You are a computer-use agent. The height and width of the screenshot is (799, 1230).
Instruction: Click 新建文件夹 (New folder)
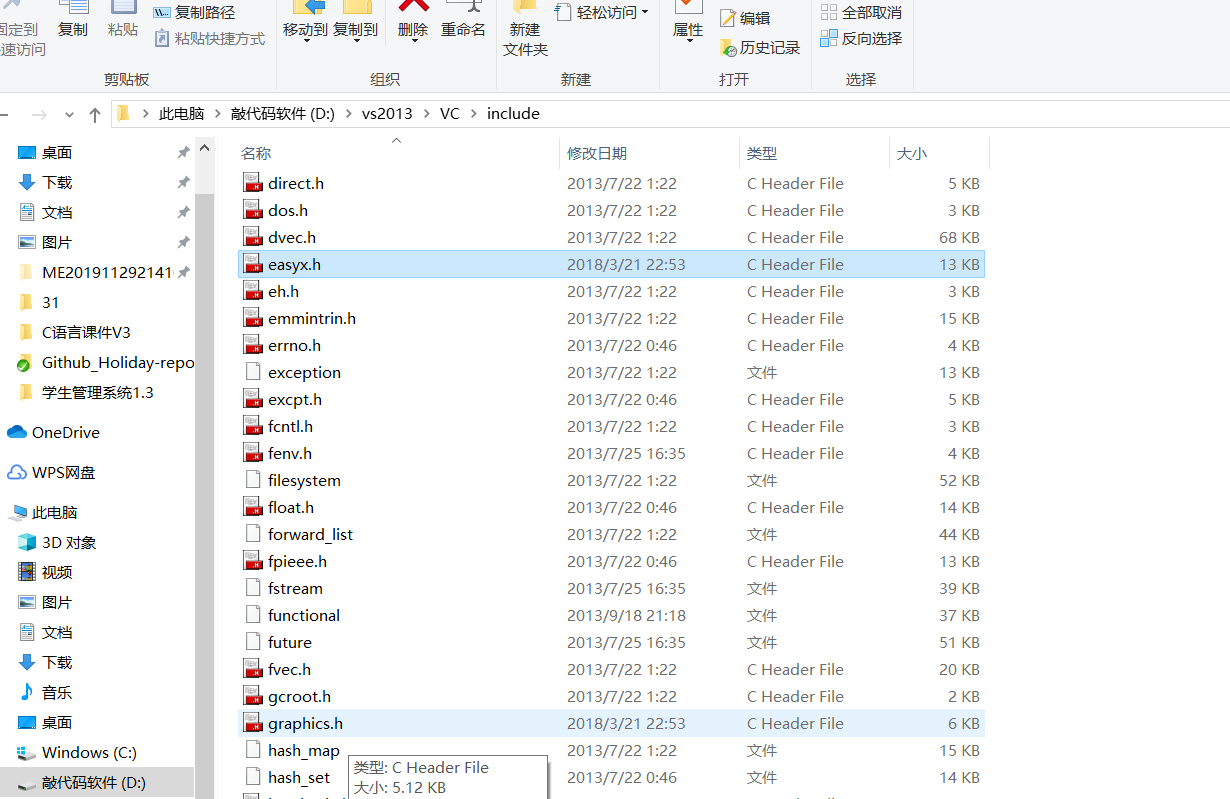click(526, 30)
